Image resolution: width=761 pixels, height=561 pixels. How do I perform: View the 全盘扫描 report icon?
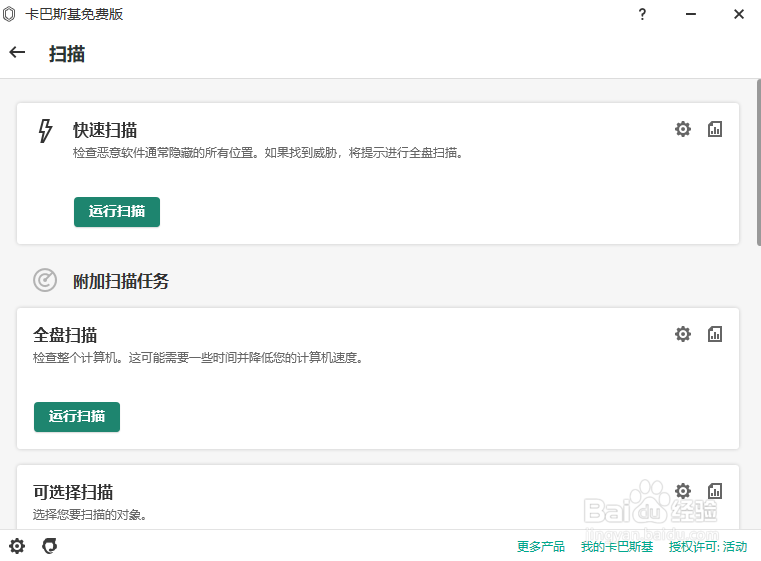tap(714, 334)
